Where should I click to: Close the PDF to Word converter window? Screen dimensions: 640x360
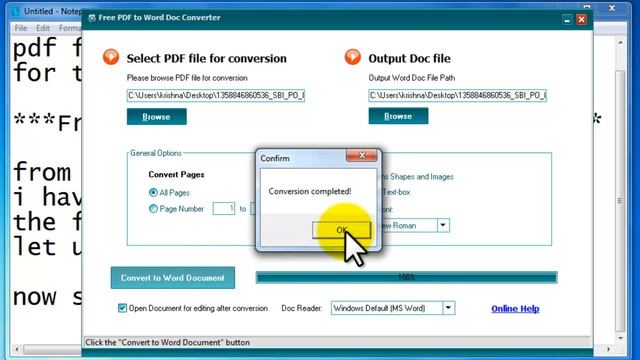click(582, 19)
